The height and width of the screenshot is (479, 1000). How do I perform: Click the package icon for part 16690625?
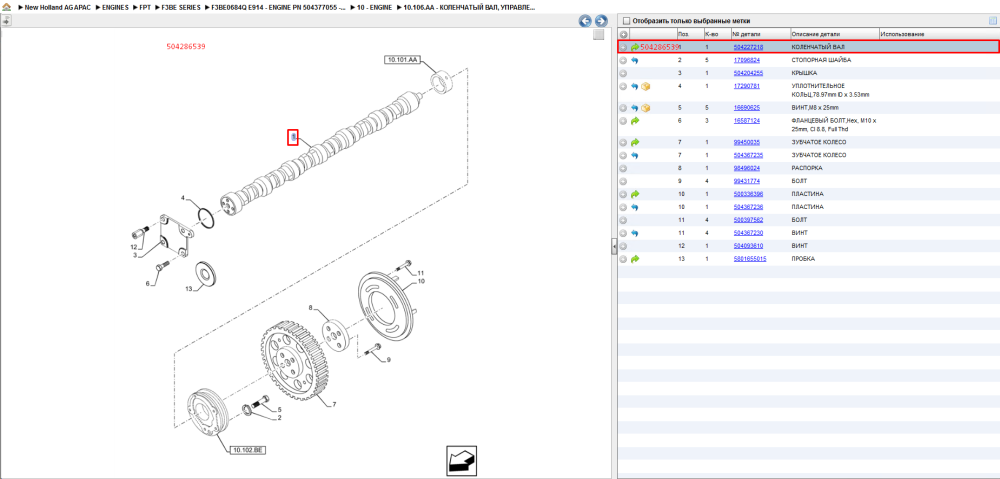pyautogui.click(x=645, y=108)
